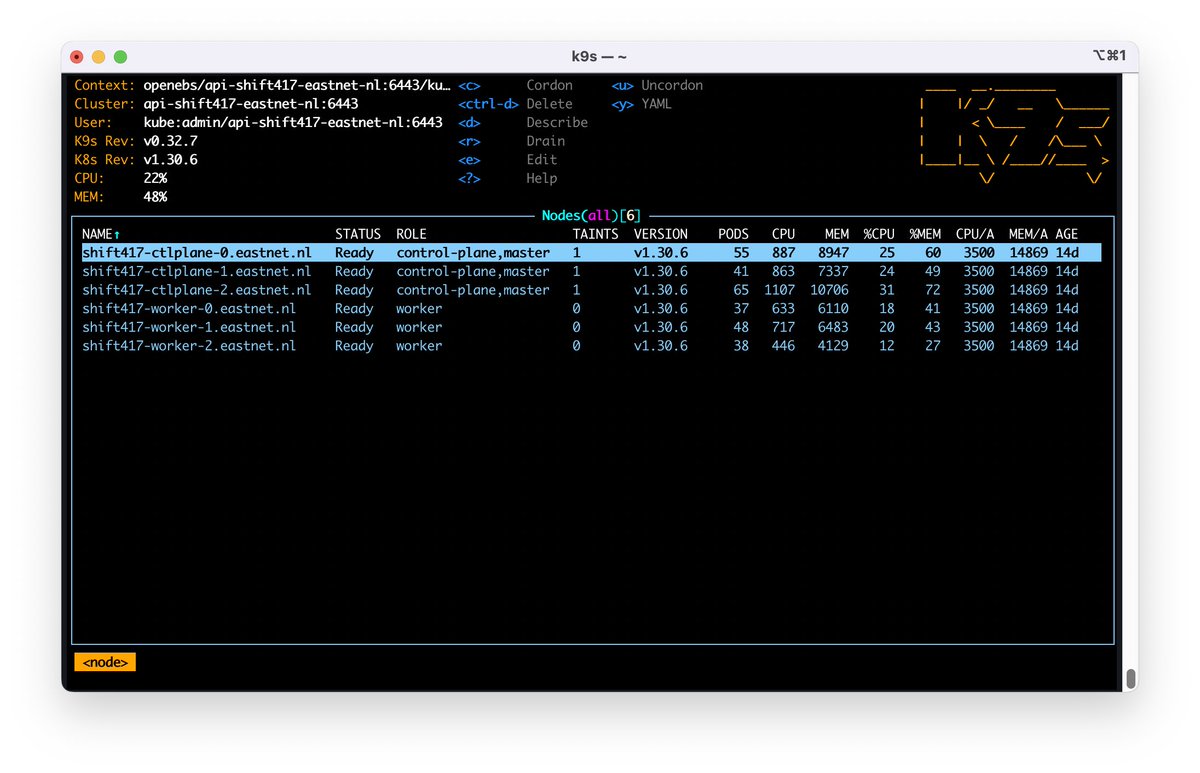1200x773 pixels.
Task: Click the Describe shortcut hint
Action: 557,122
